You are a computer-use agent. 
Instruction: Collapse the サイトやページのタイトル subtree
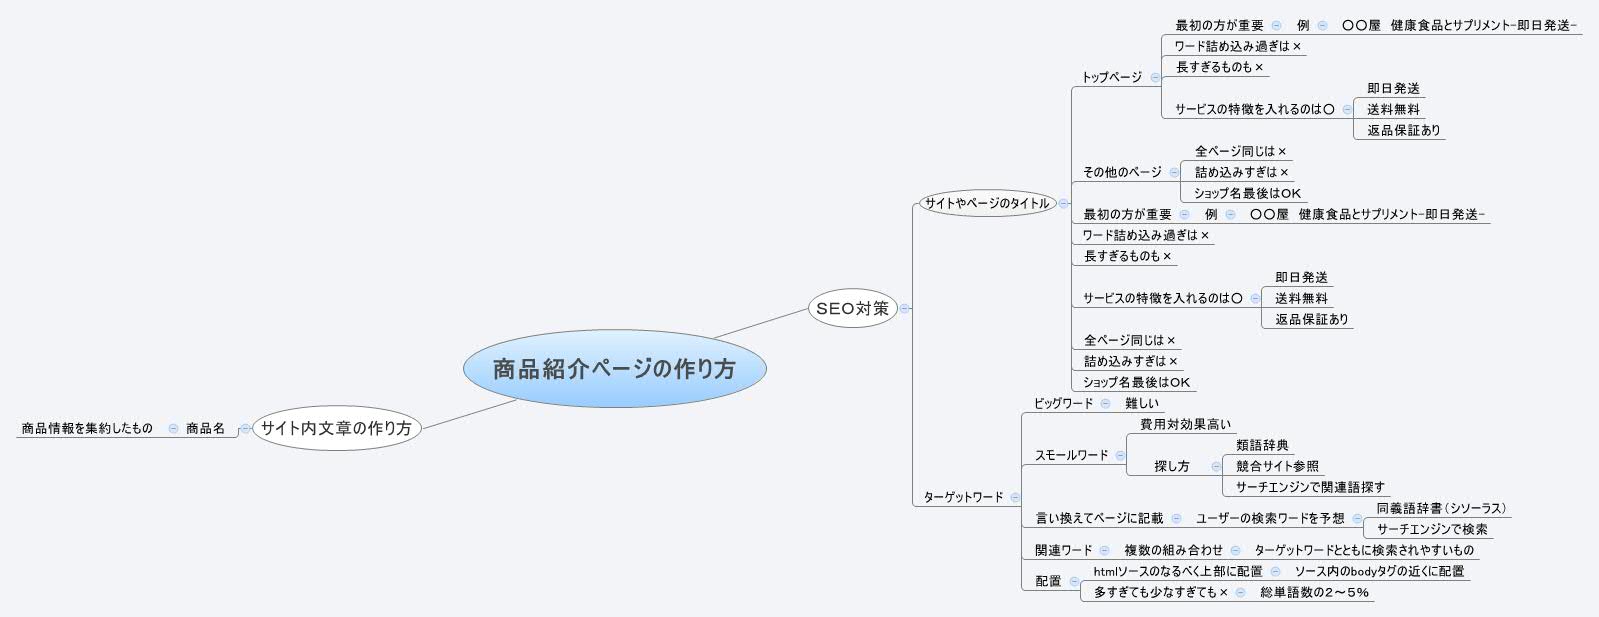coord(1063,203)
